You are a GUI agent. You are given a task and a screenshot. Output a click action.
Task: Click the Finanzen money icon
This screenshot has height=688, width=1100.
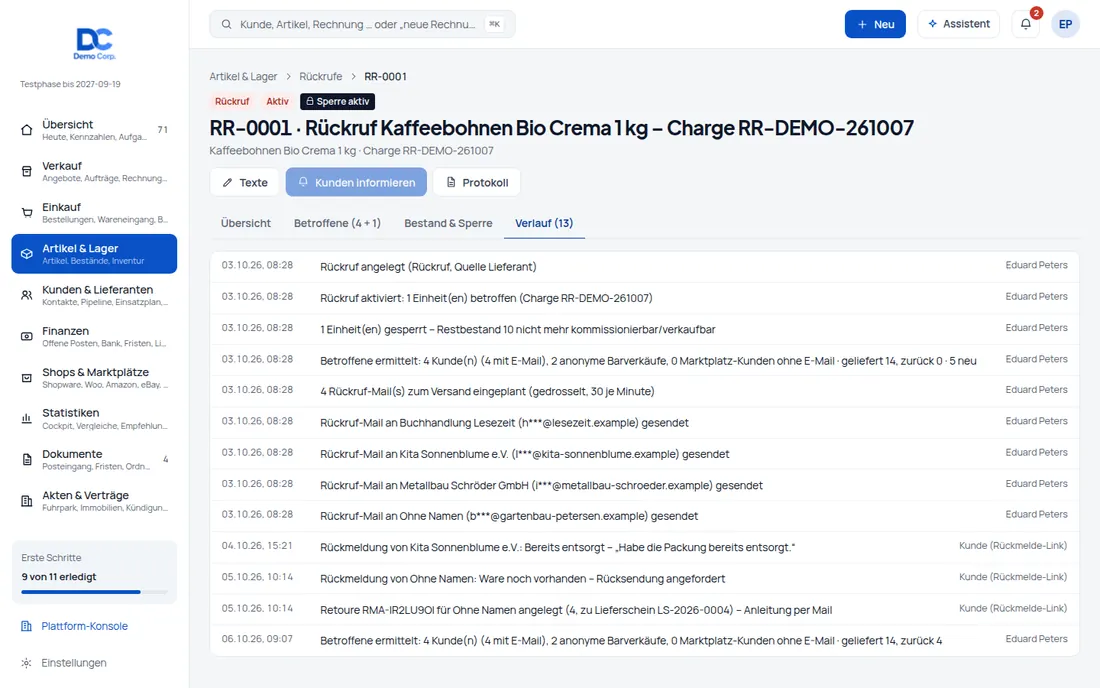click(x=27, y=337)
